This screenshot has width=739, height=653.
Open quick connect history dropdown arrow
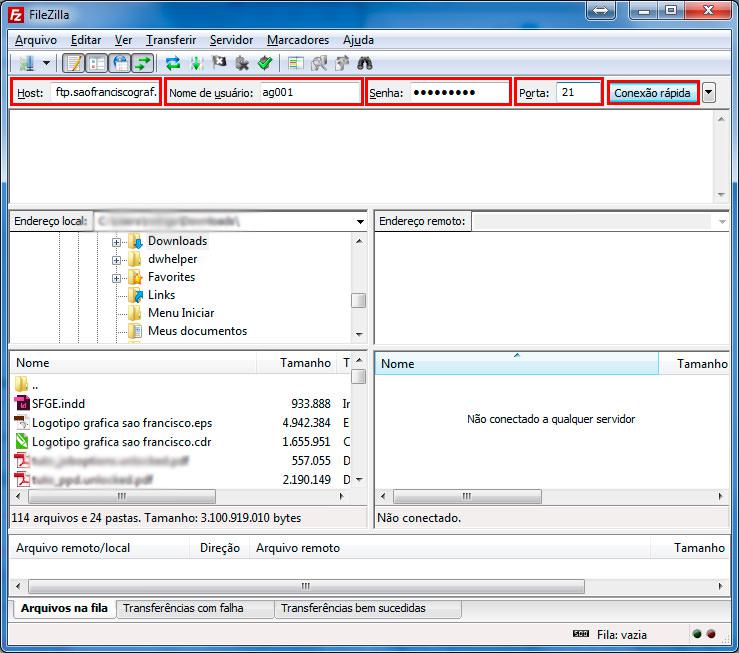(708, 92)
